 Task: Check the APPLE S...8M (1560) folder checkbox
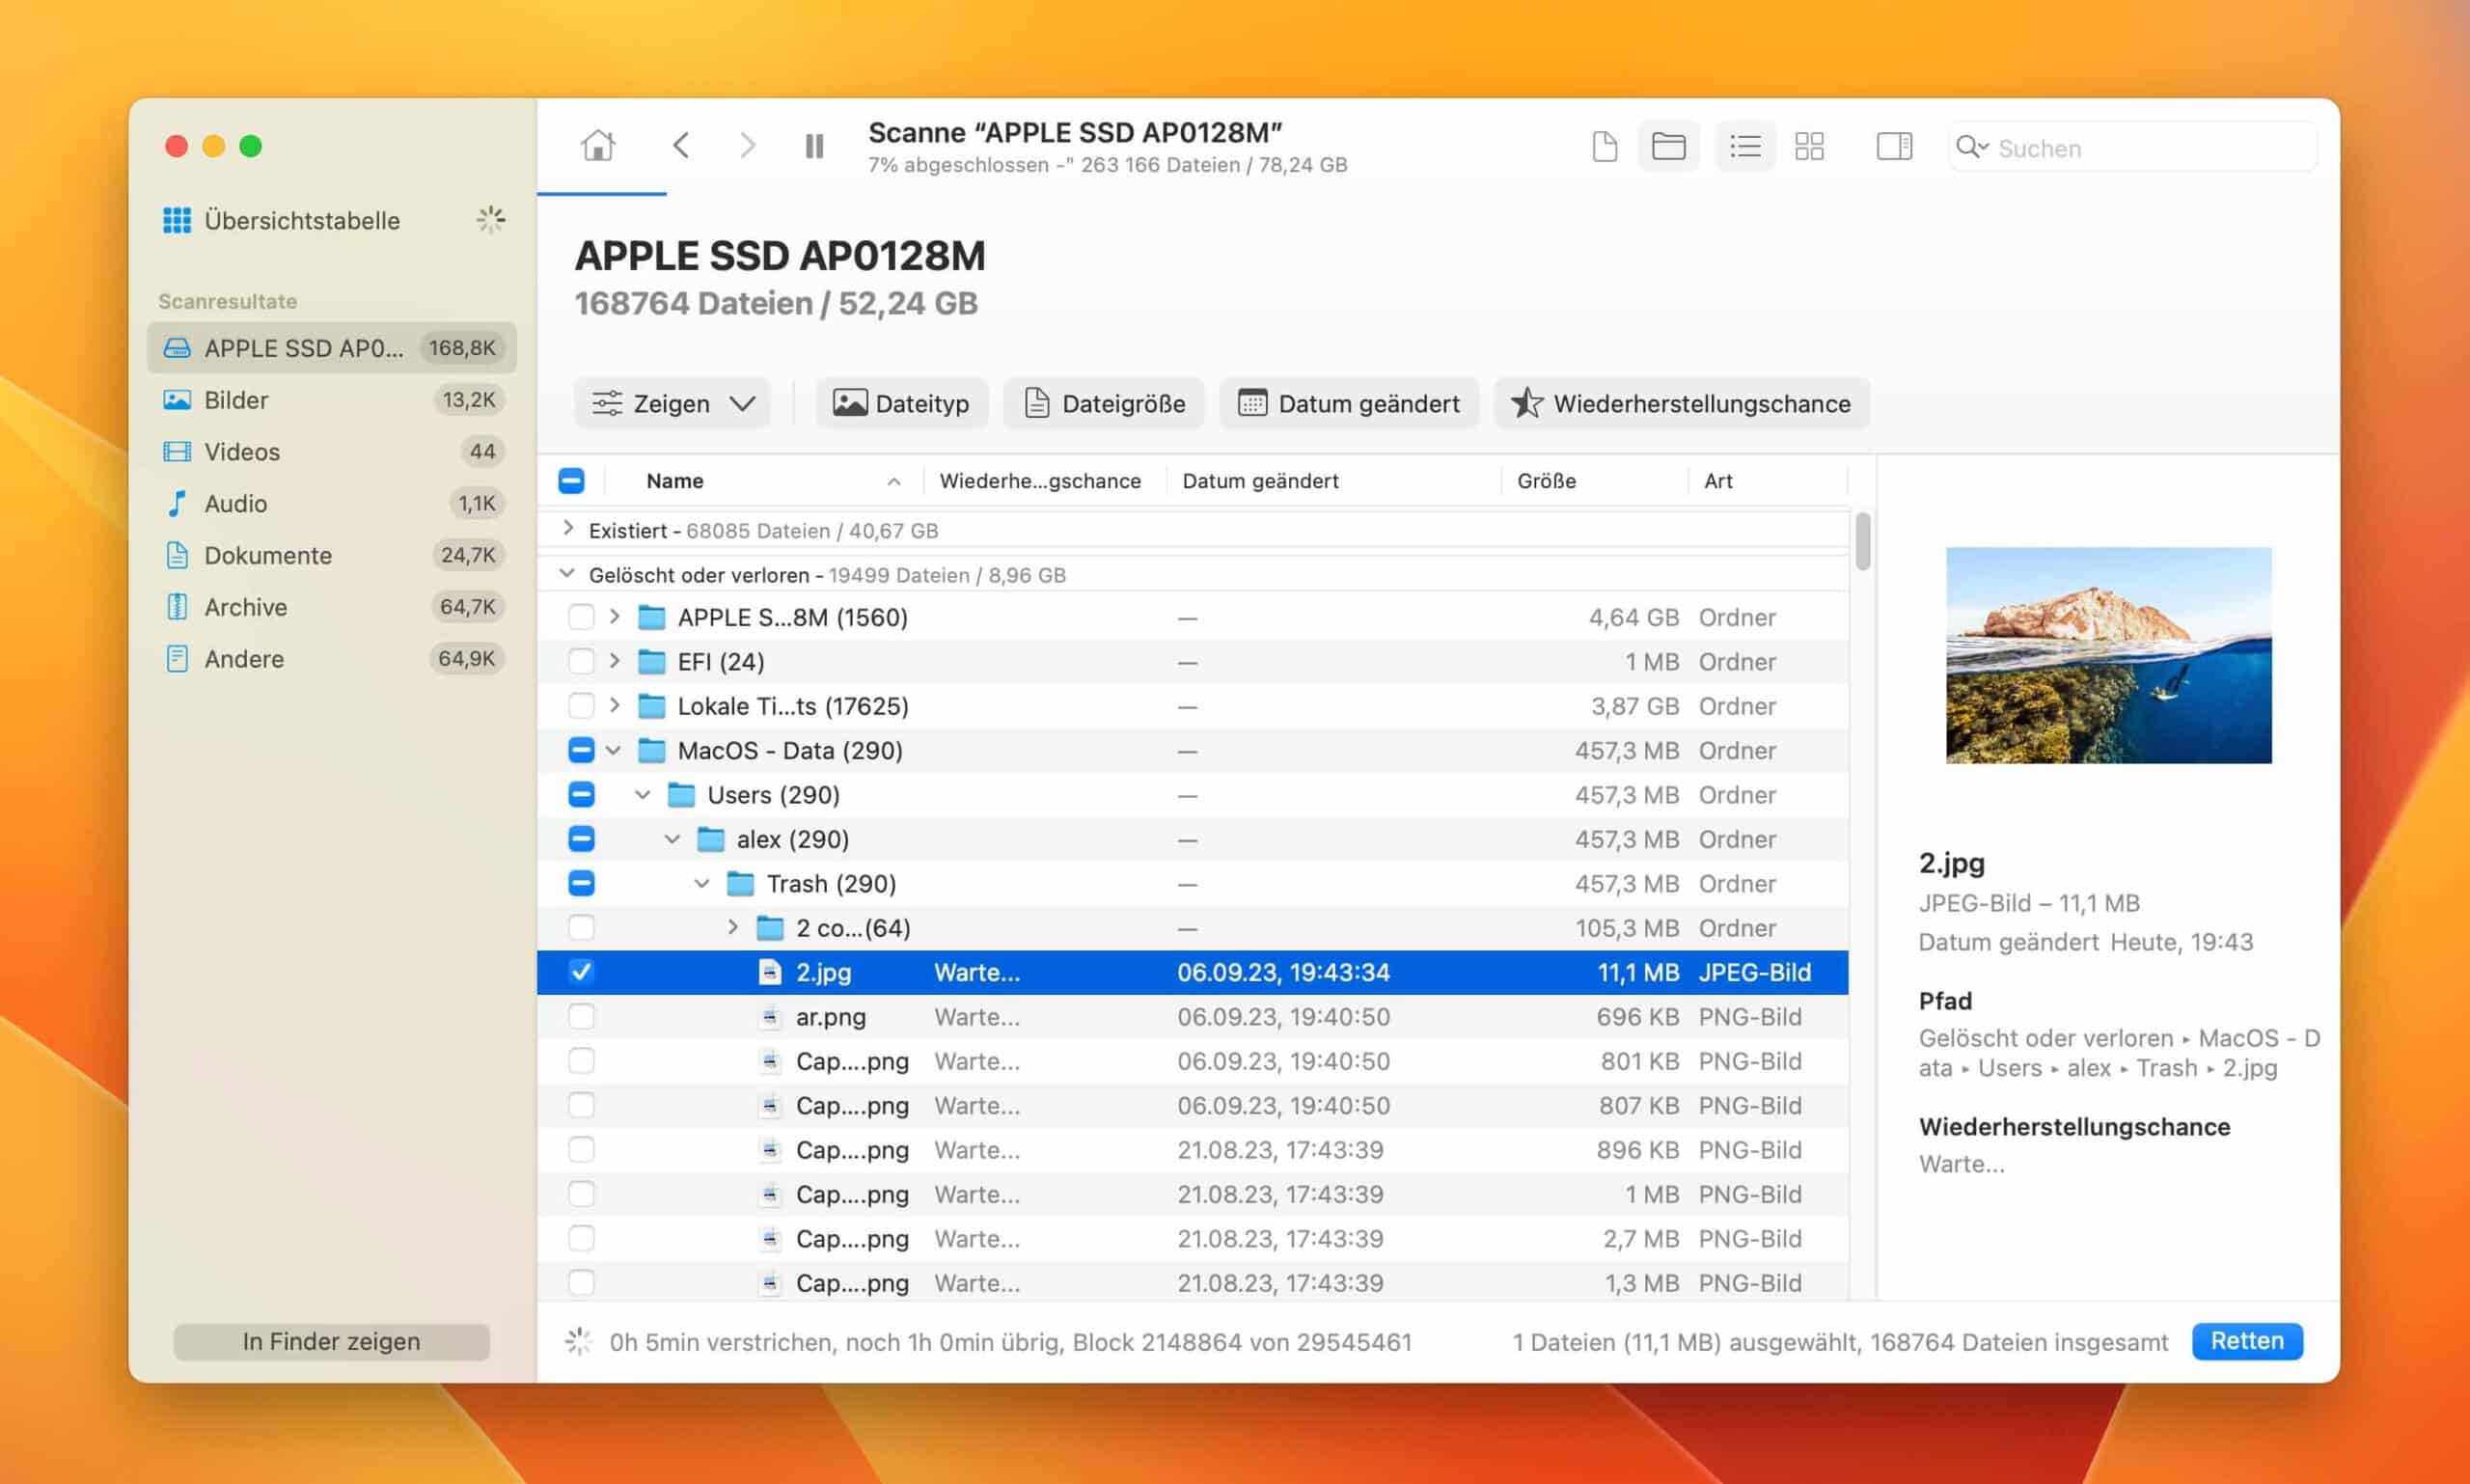(581, 617)
